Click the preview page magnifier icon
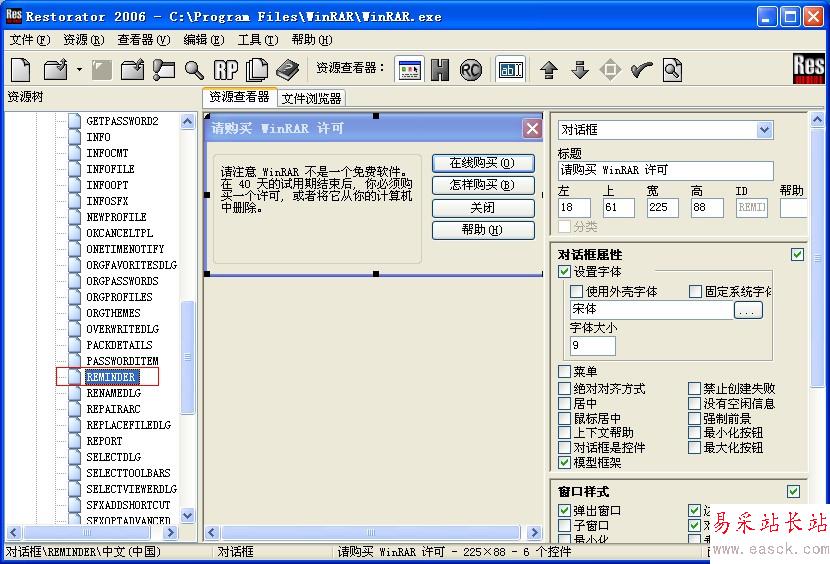This screenshot has height=564, width=830. pos(672,69)
